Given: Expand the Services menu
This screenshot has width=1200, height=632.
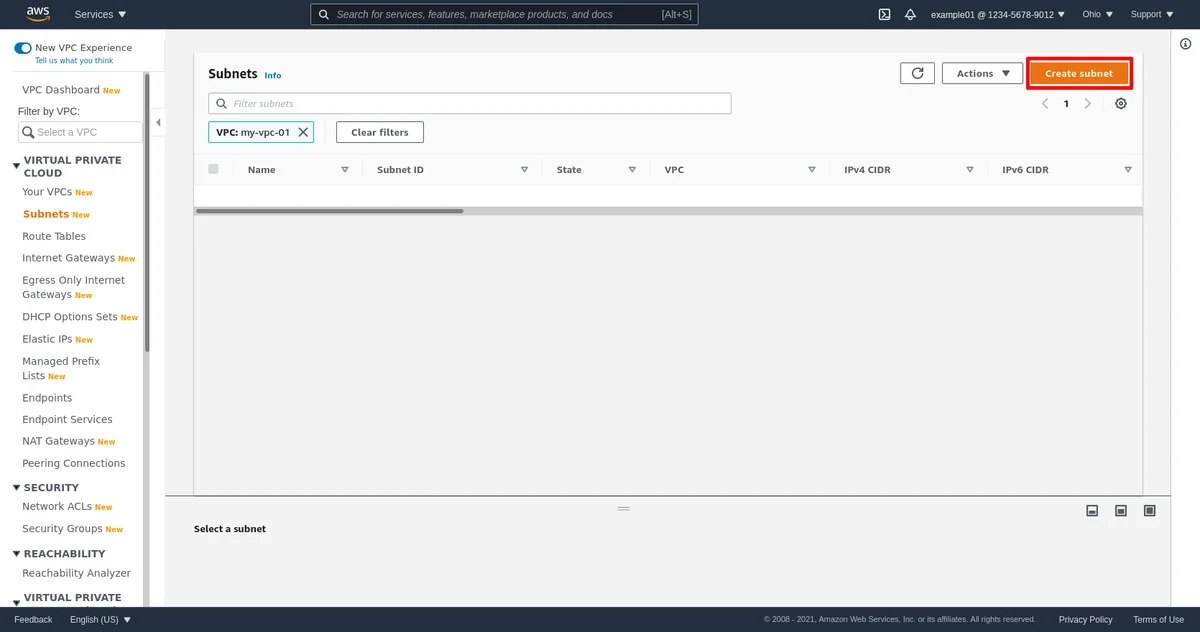Looking at the screenshot, I should pyautogui.click(x=100, y=15).
